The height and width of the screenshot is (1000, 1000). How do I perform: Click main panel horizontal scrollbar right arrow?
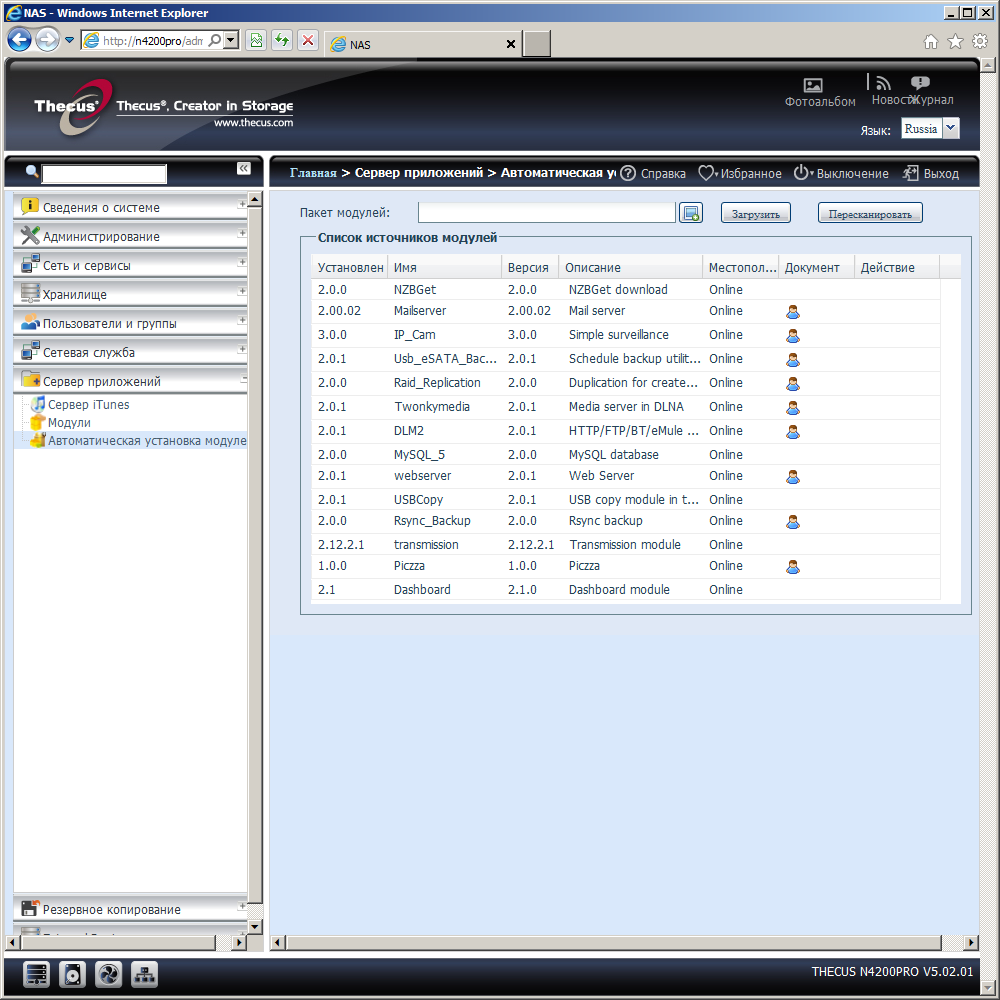(x=970, y=942)
